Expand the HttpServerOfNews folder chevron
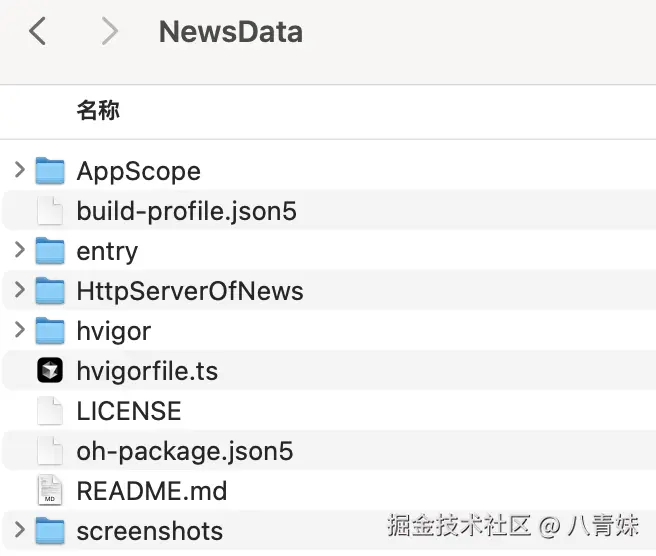The width and height of the screenshot is (656, 556). point(19,290)
